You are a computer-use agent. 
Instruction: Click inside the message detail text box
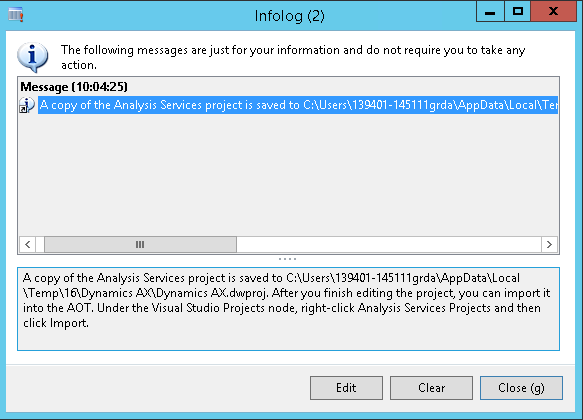pyautogui.click(x=288, y=308)
